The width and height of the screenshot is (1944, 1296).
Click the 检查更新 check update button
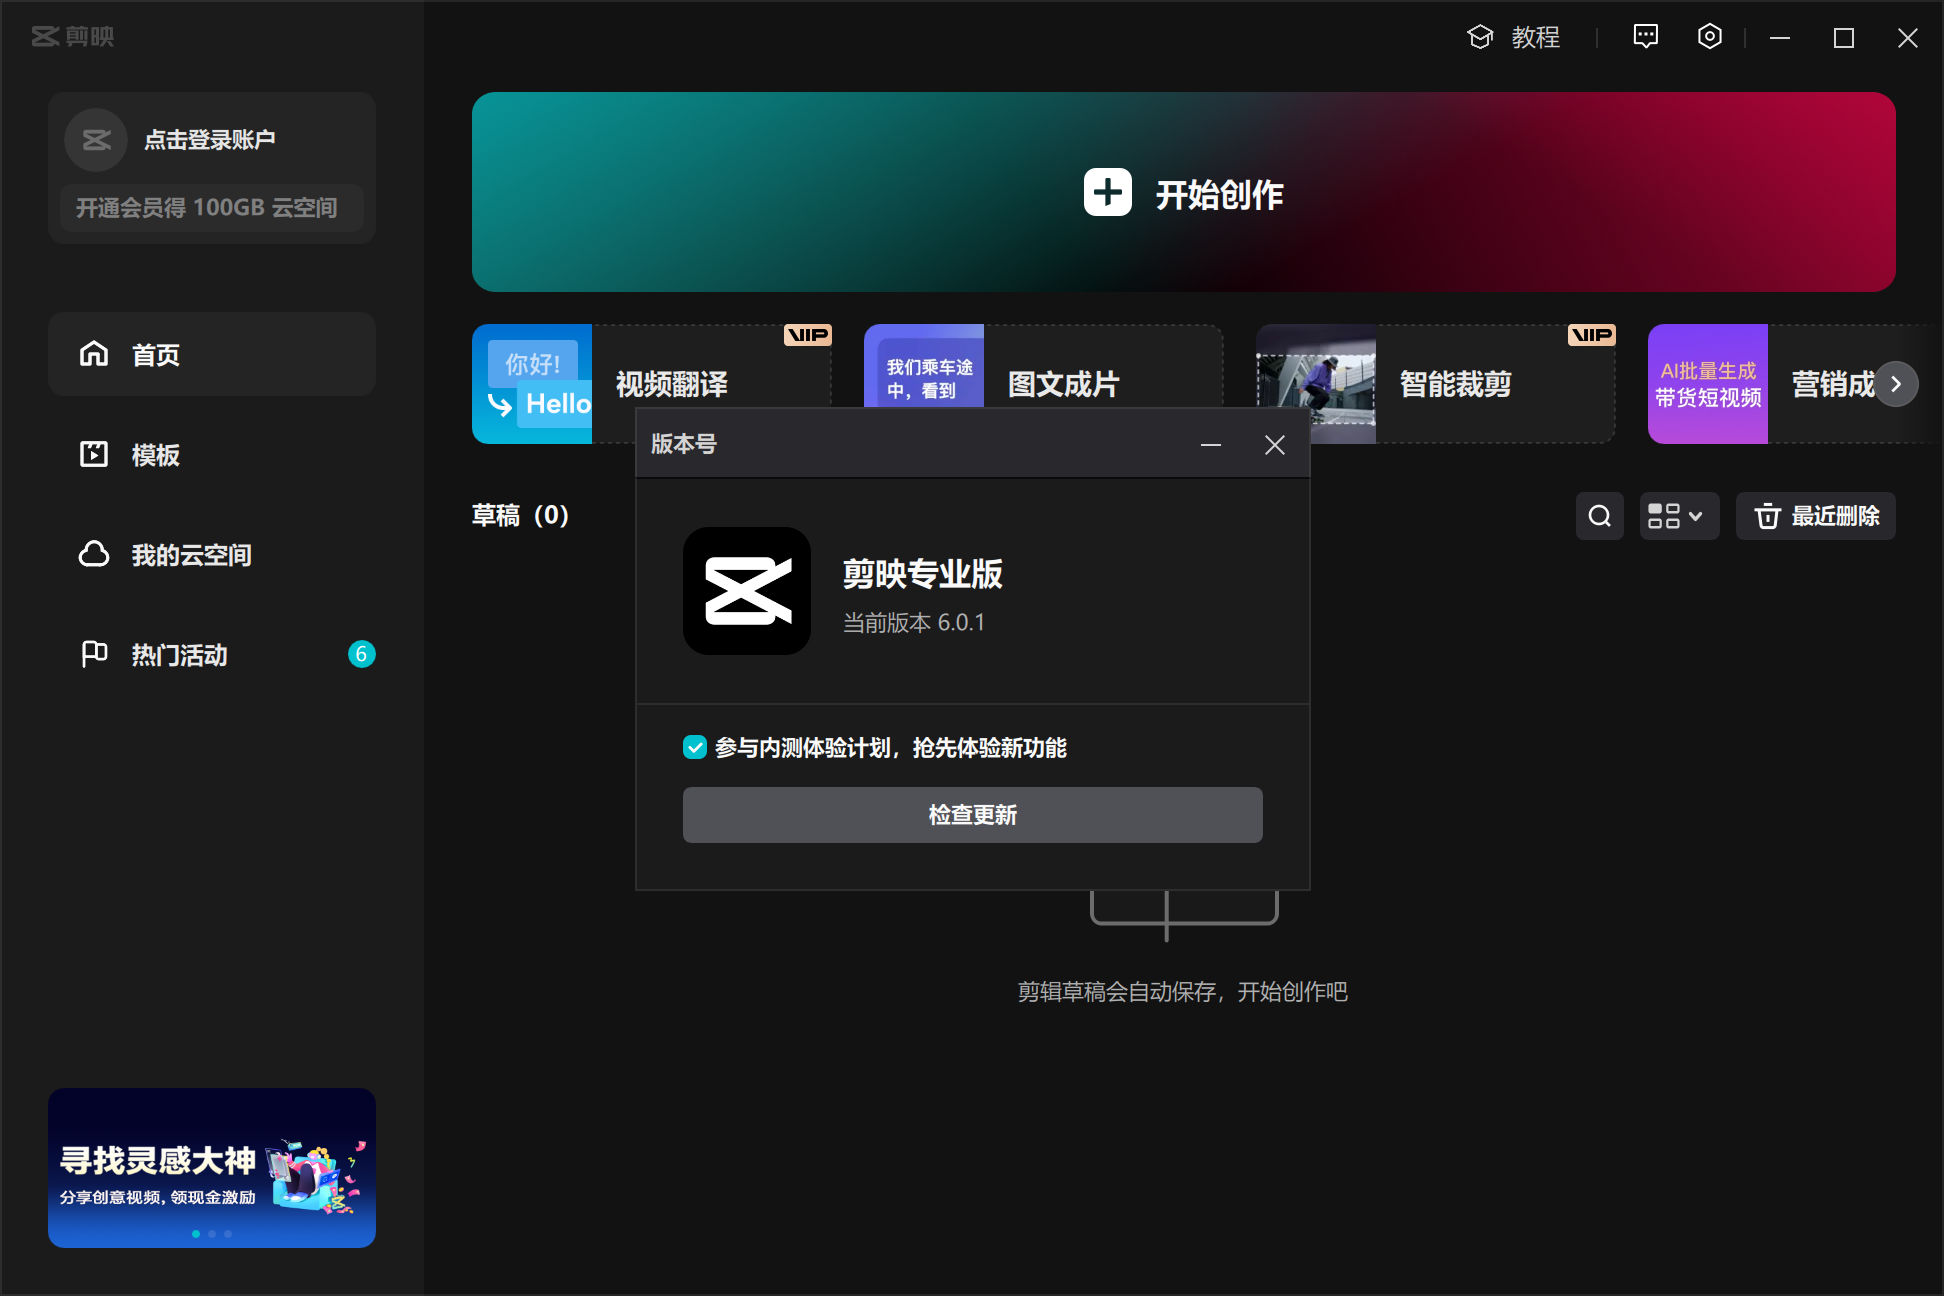click(x=972, y=815)
